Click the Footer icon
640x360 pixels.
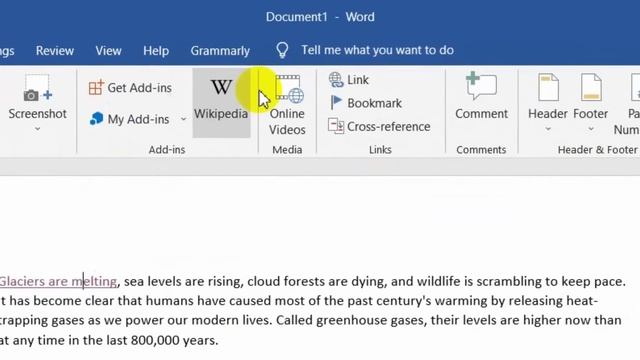[591, 87]
